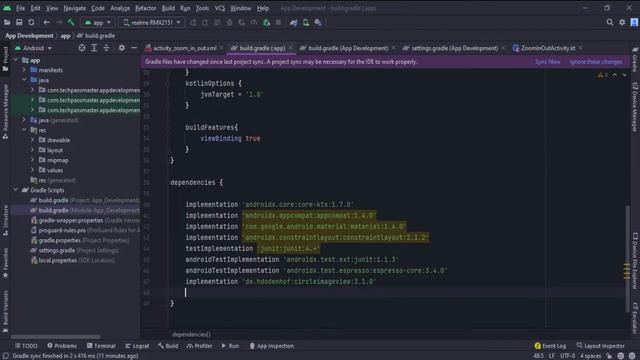Collapse all nodes icon in Project panel
This screenshot has height=360, width=640.
106,48
